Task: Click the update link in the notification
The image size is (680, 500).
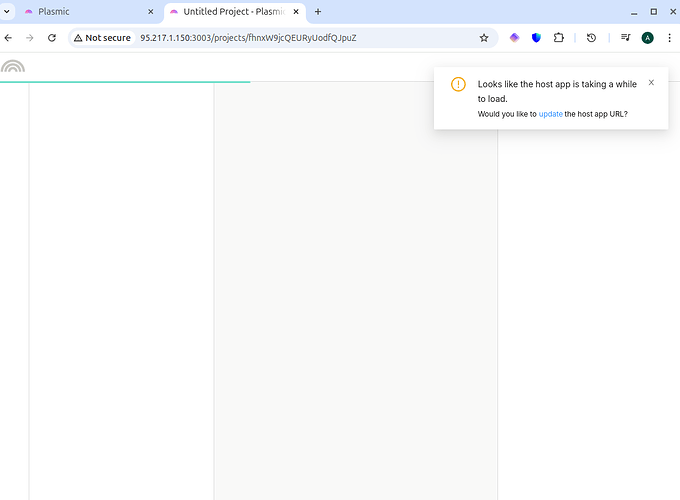Action: pos(550,114)
